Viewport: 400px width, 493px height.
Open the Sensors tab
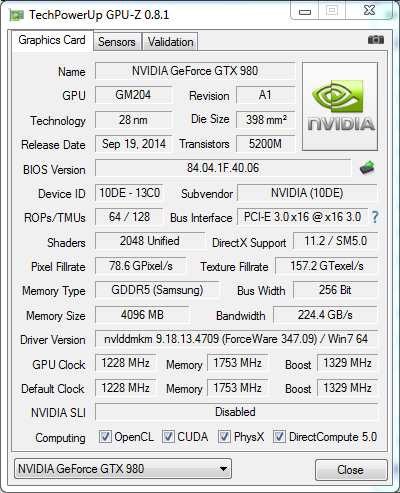pyautogui.click(x=117, y=42)
